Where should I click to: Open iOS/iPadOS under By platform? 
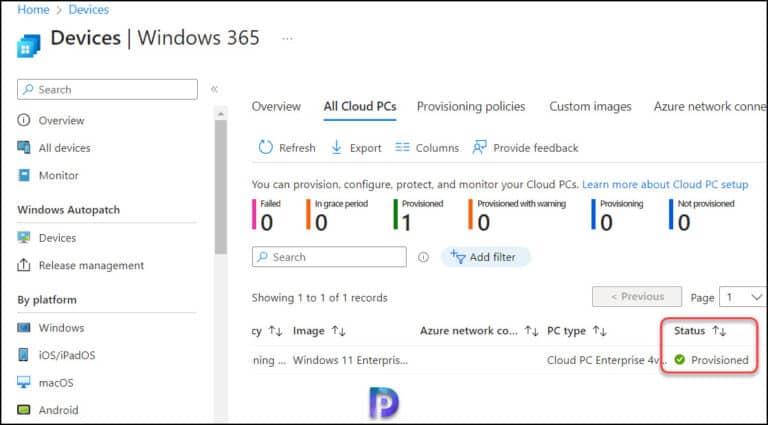click(67, 355)
